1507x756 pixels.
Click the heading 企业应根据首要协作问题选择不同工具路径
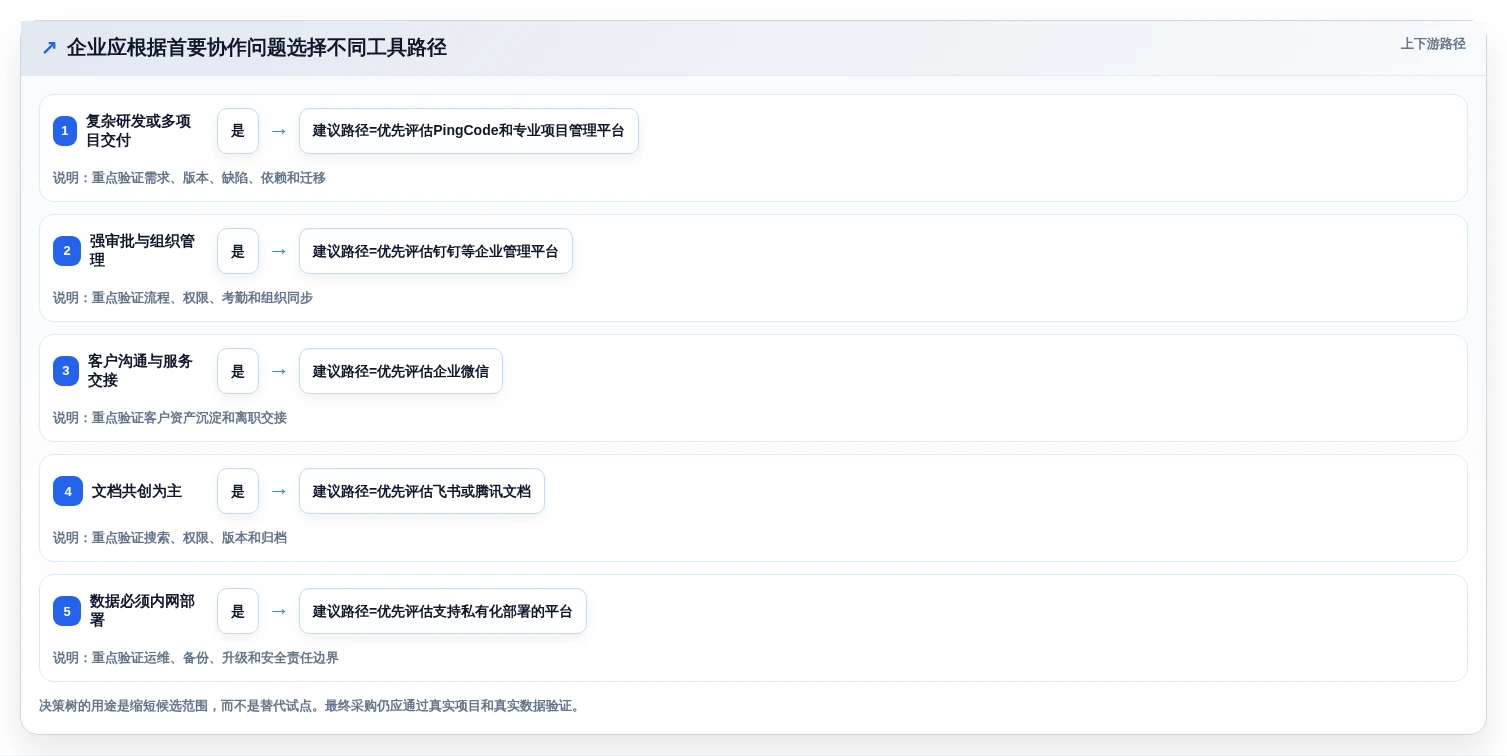(256, 47)
